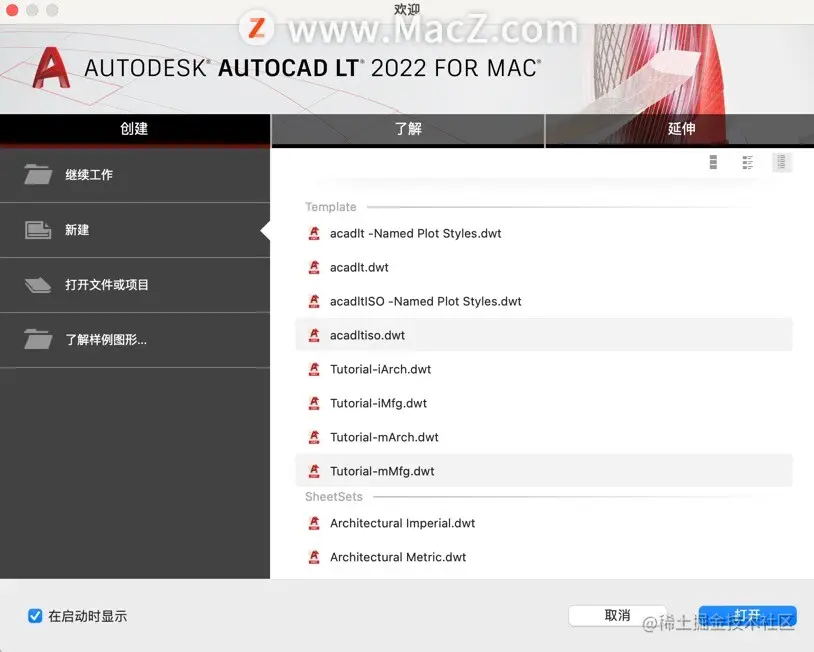Click the Template section header
This screenshot has height=652, width=814.
[331, 207]
